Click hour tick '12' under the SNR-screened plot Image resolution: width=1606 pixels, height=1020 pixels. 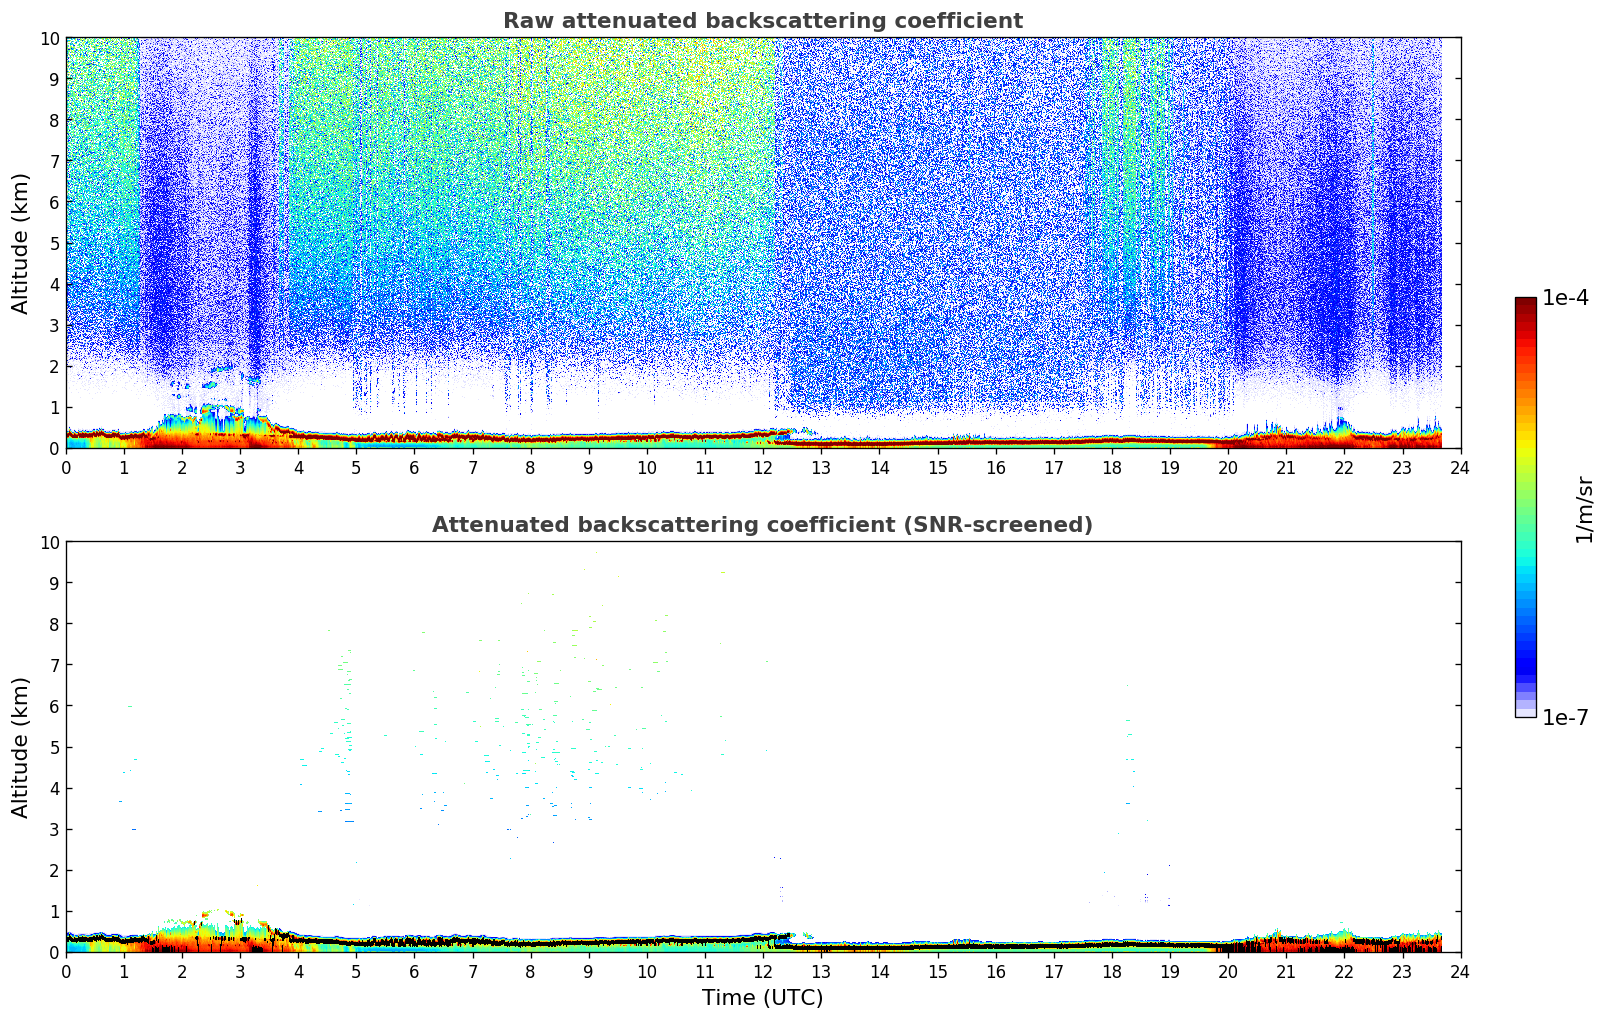(763, 971)
